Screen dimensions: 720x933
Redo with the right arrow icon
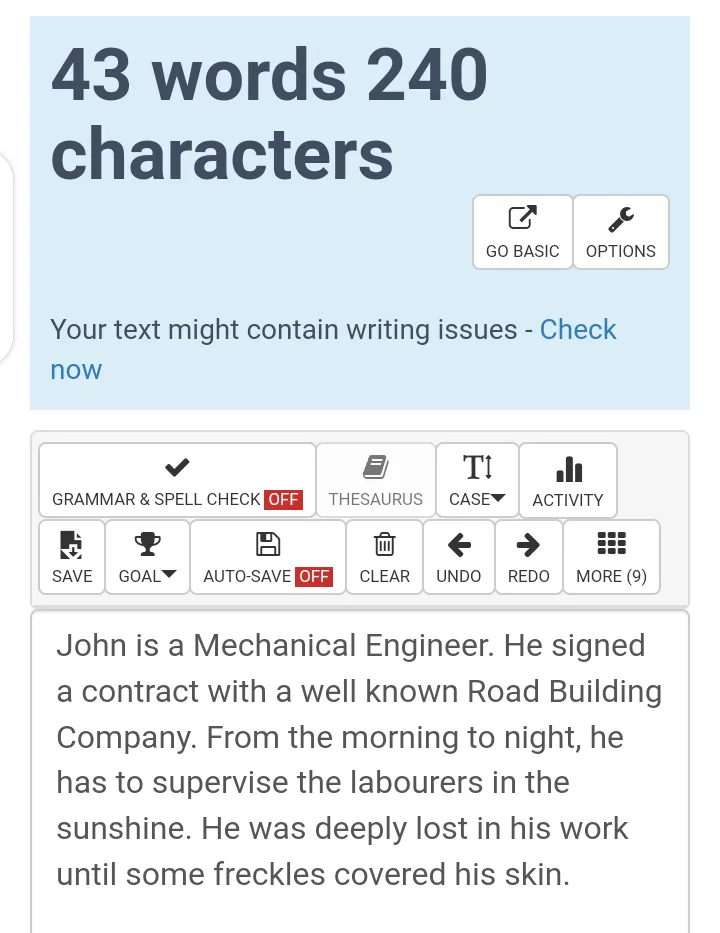[528, 544]
